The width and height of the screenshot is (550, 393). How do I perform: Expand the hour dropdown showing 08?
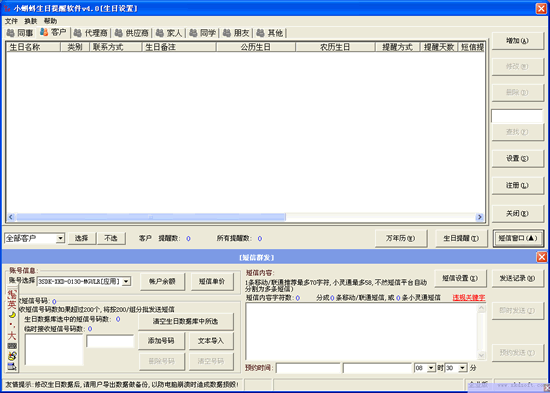point(431,368)
